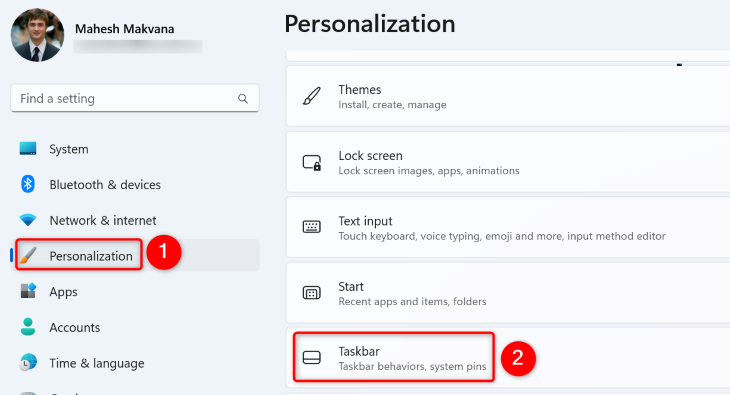Open Text input settings

(508, 227)
